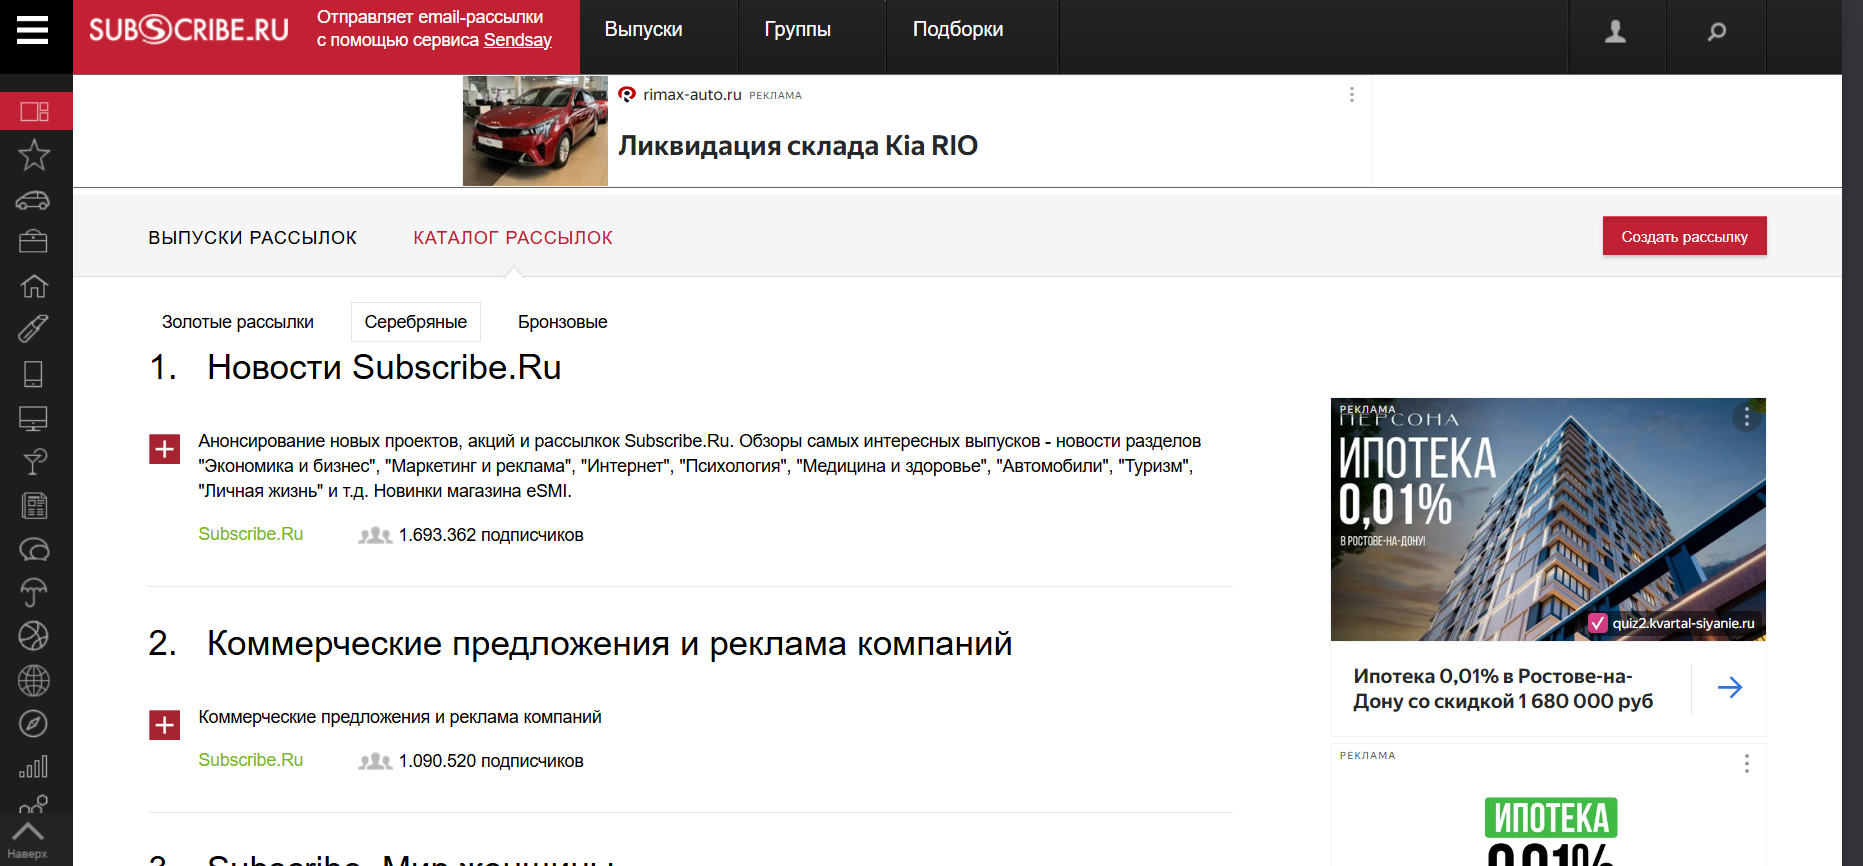
Task: Select the star category in sidebar
Action: [x=34, y=155]
